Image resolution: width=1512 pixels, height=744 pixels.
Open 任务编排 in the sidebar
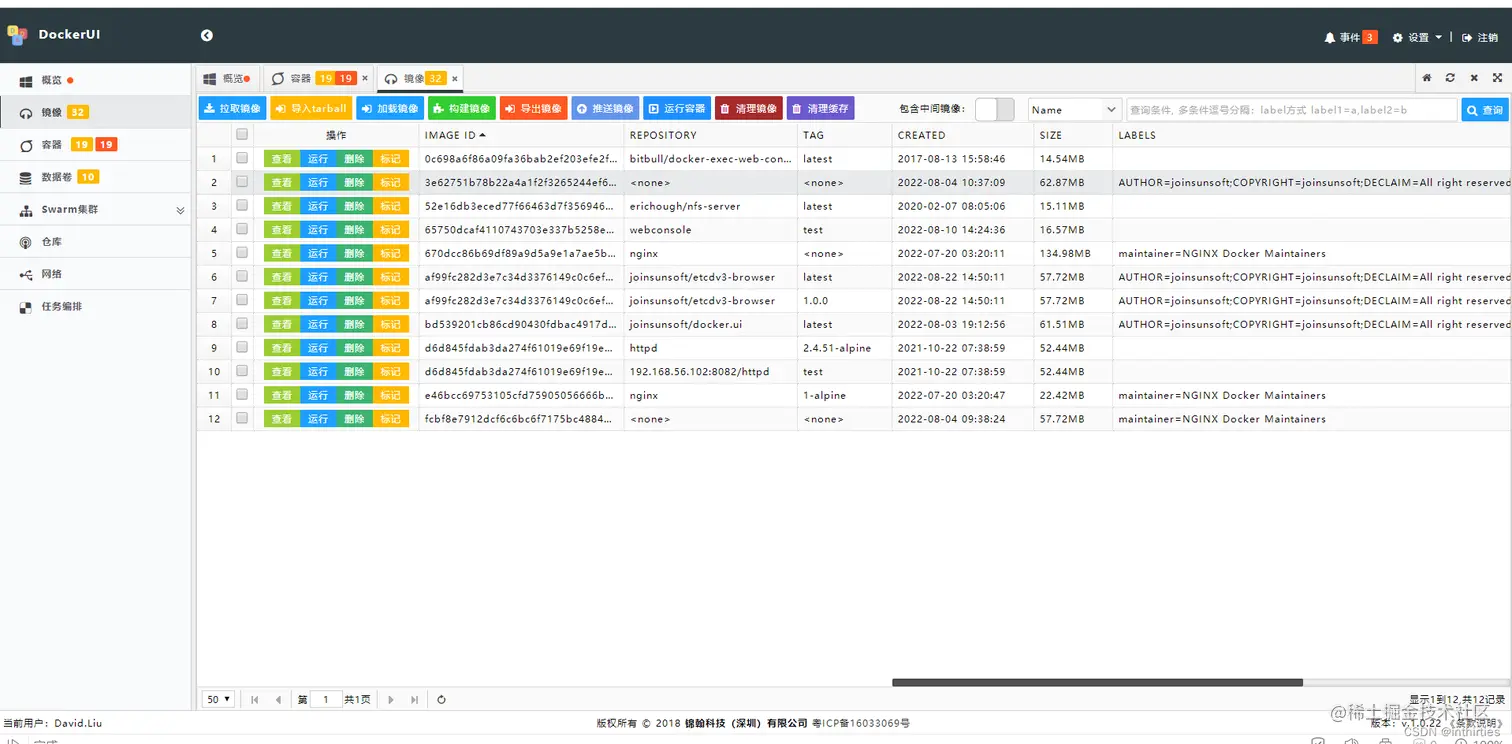(95, 307)
